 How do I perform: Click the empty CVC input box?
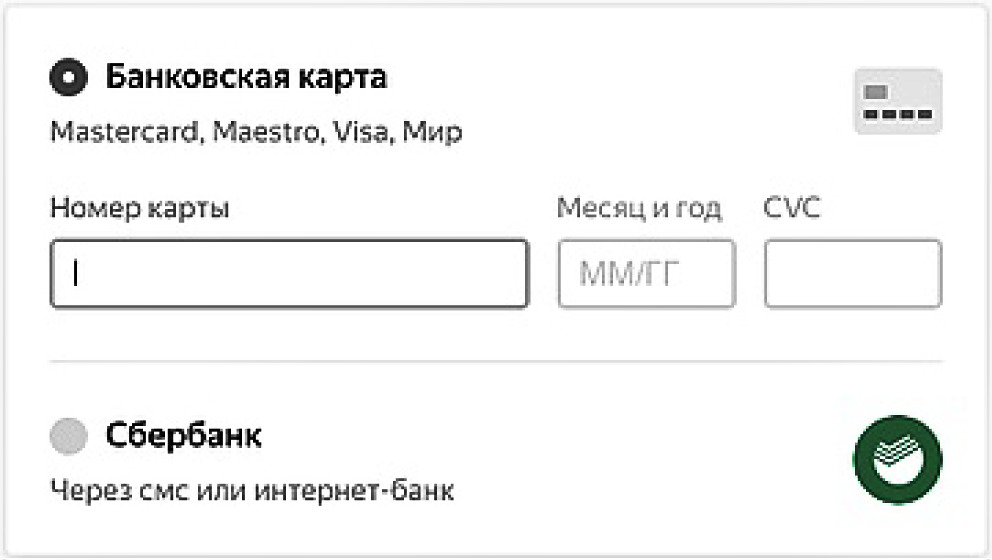coord(852,274)
